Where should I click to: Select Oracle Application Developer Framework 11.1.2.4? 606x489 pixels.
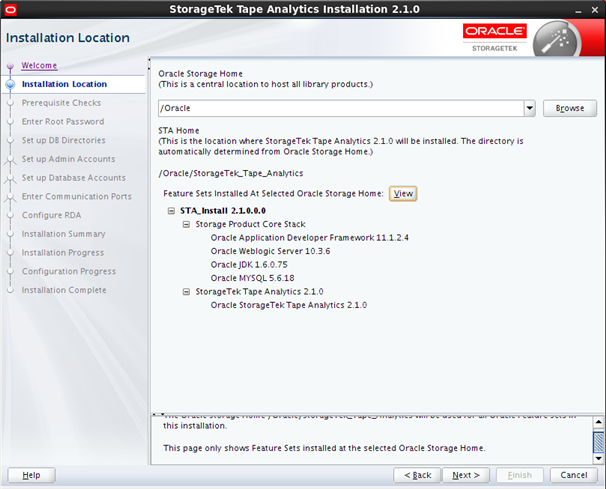point(310,237)
